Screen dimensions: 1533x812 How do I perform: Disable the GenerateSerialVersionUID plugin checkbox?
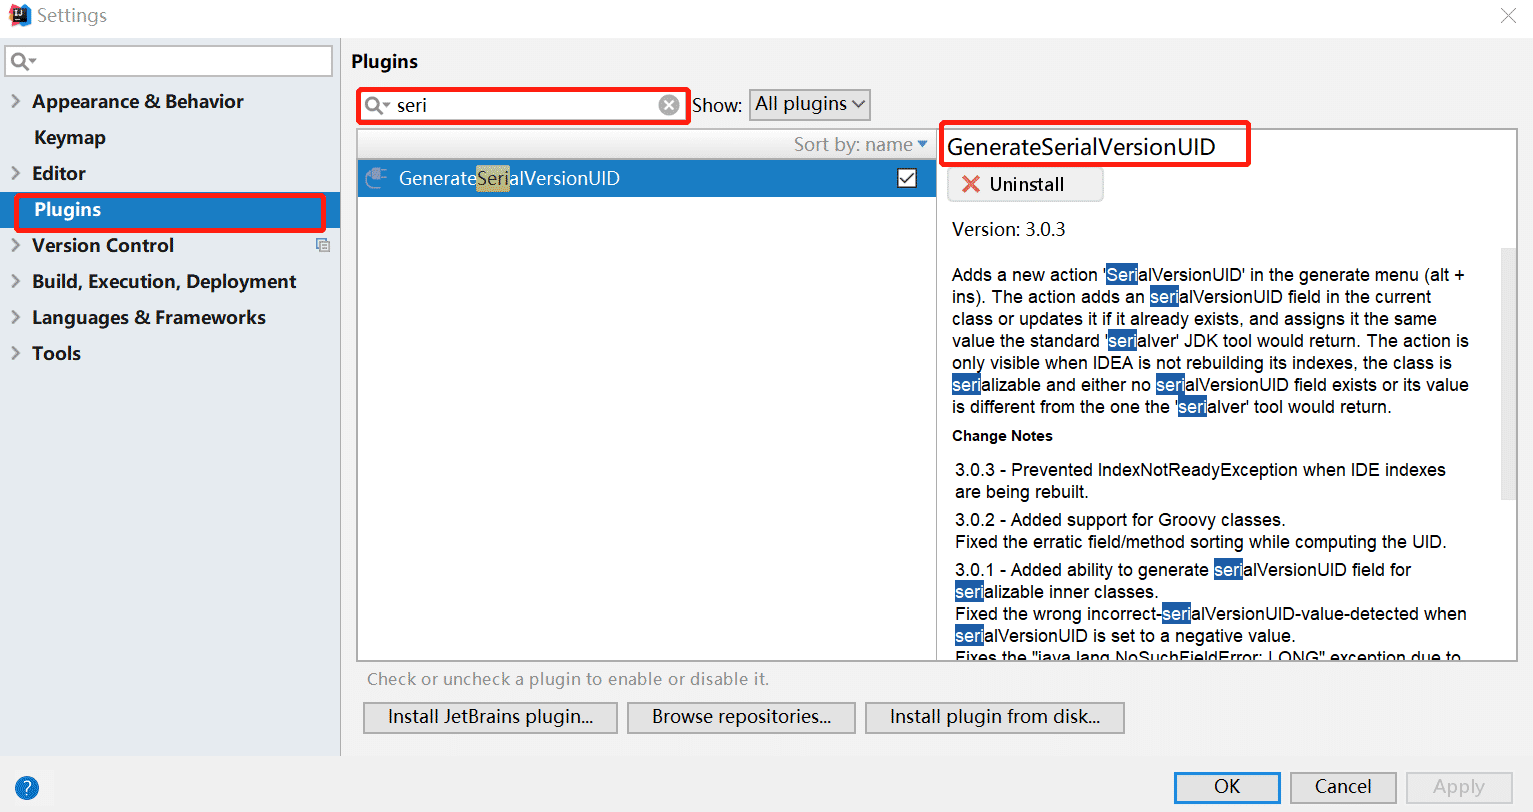coord(907,178)
